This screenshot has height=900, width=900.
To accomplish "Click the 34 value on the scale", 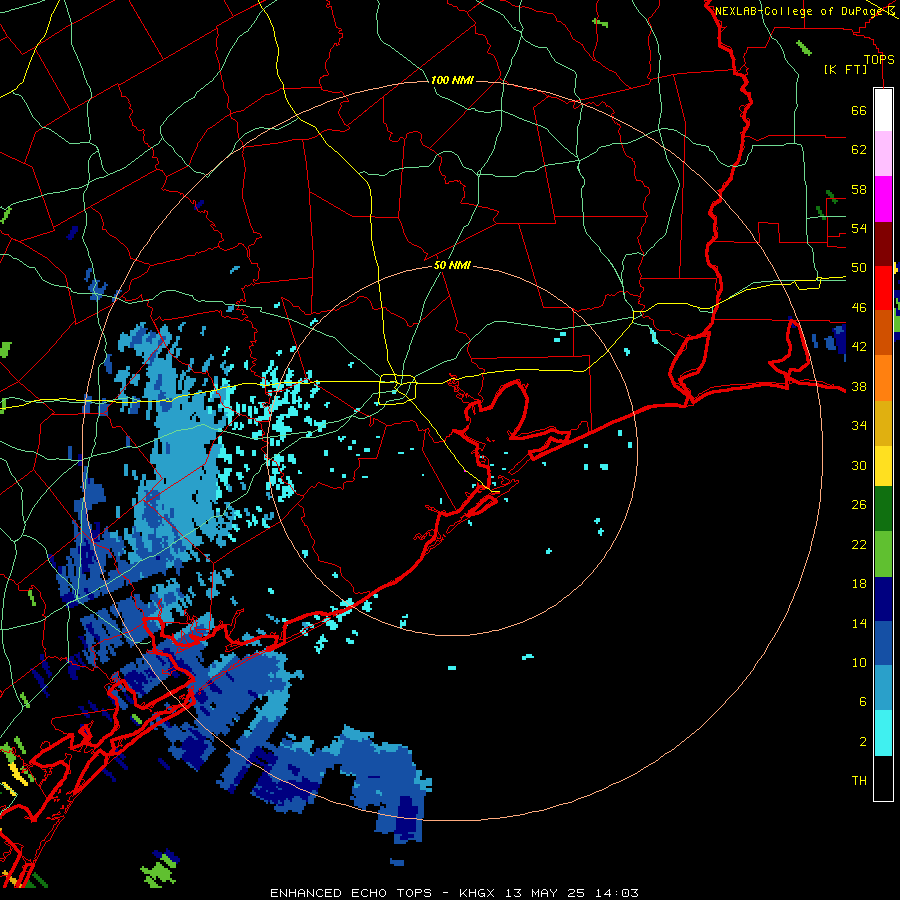I will coord(859,425).
